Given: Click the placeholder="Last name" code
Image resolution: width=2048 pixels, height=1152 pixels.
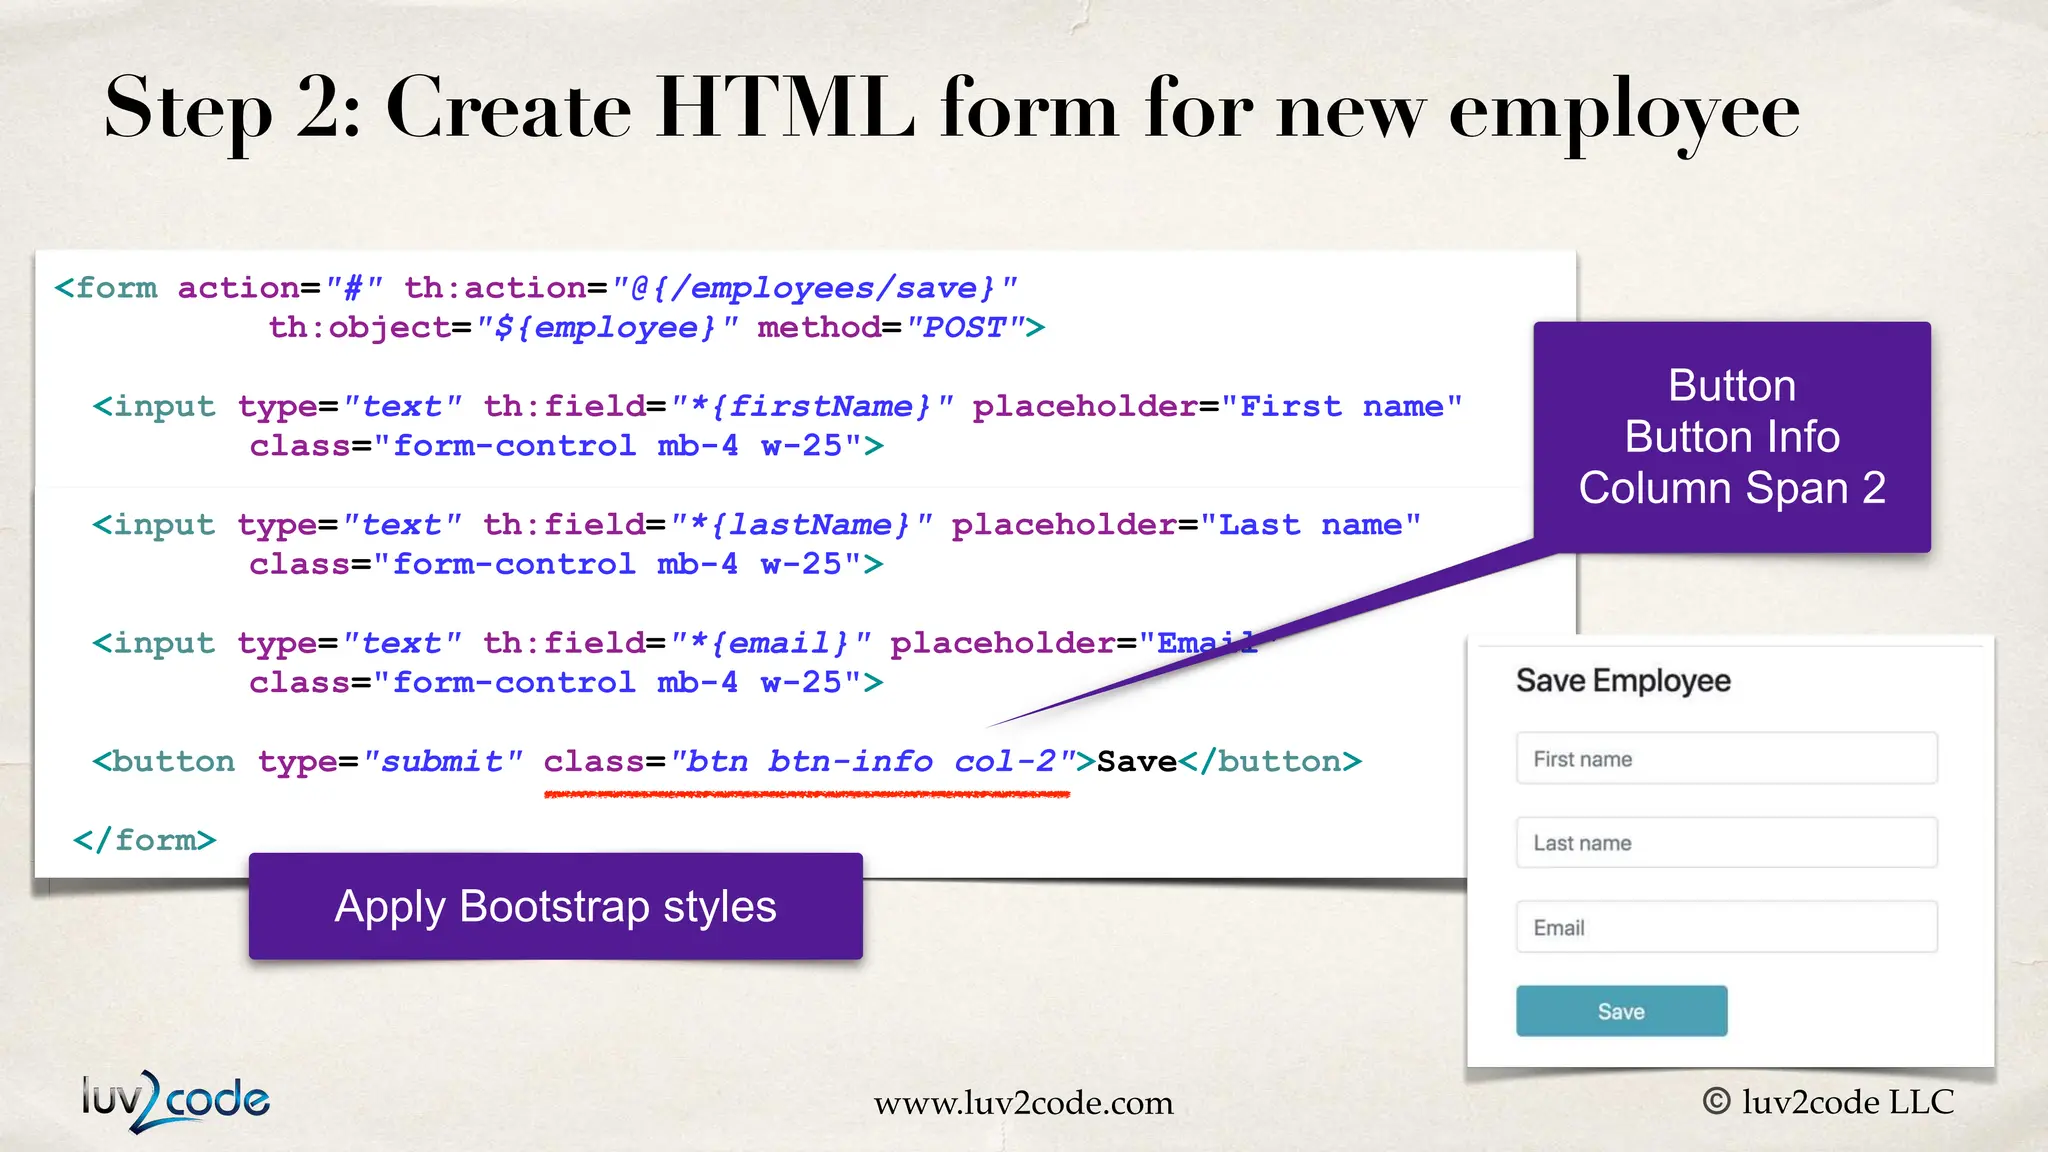Looking at the screenshot, I should tap(1186, 524).
